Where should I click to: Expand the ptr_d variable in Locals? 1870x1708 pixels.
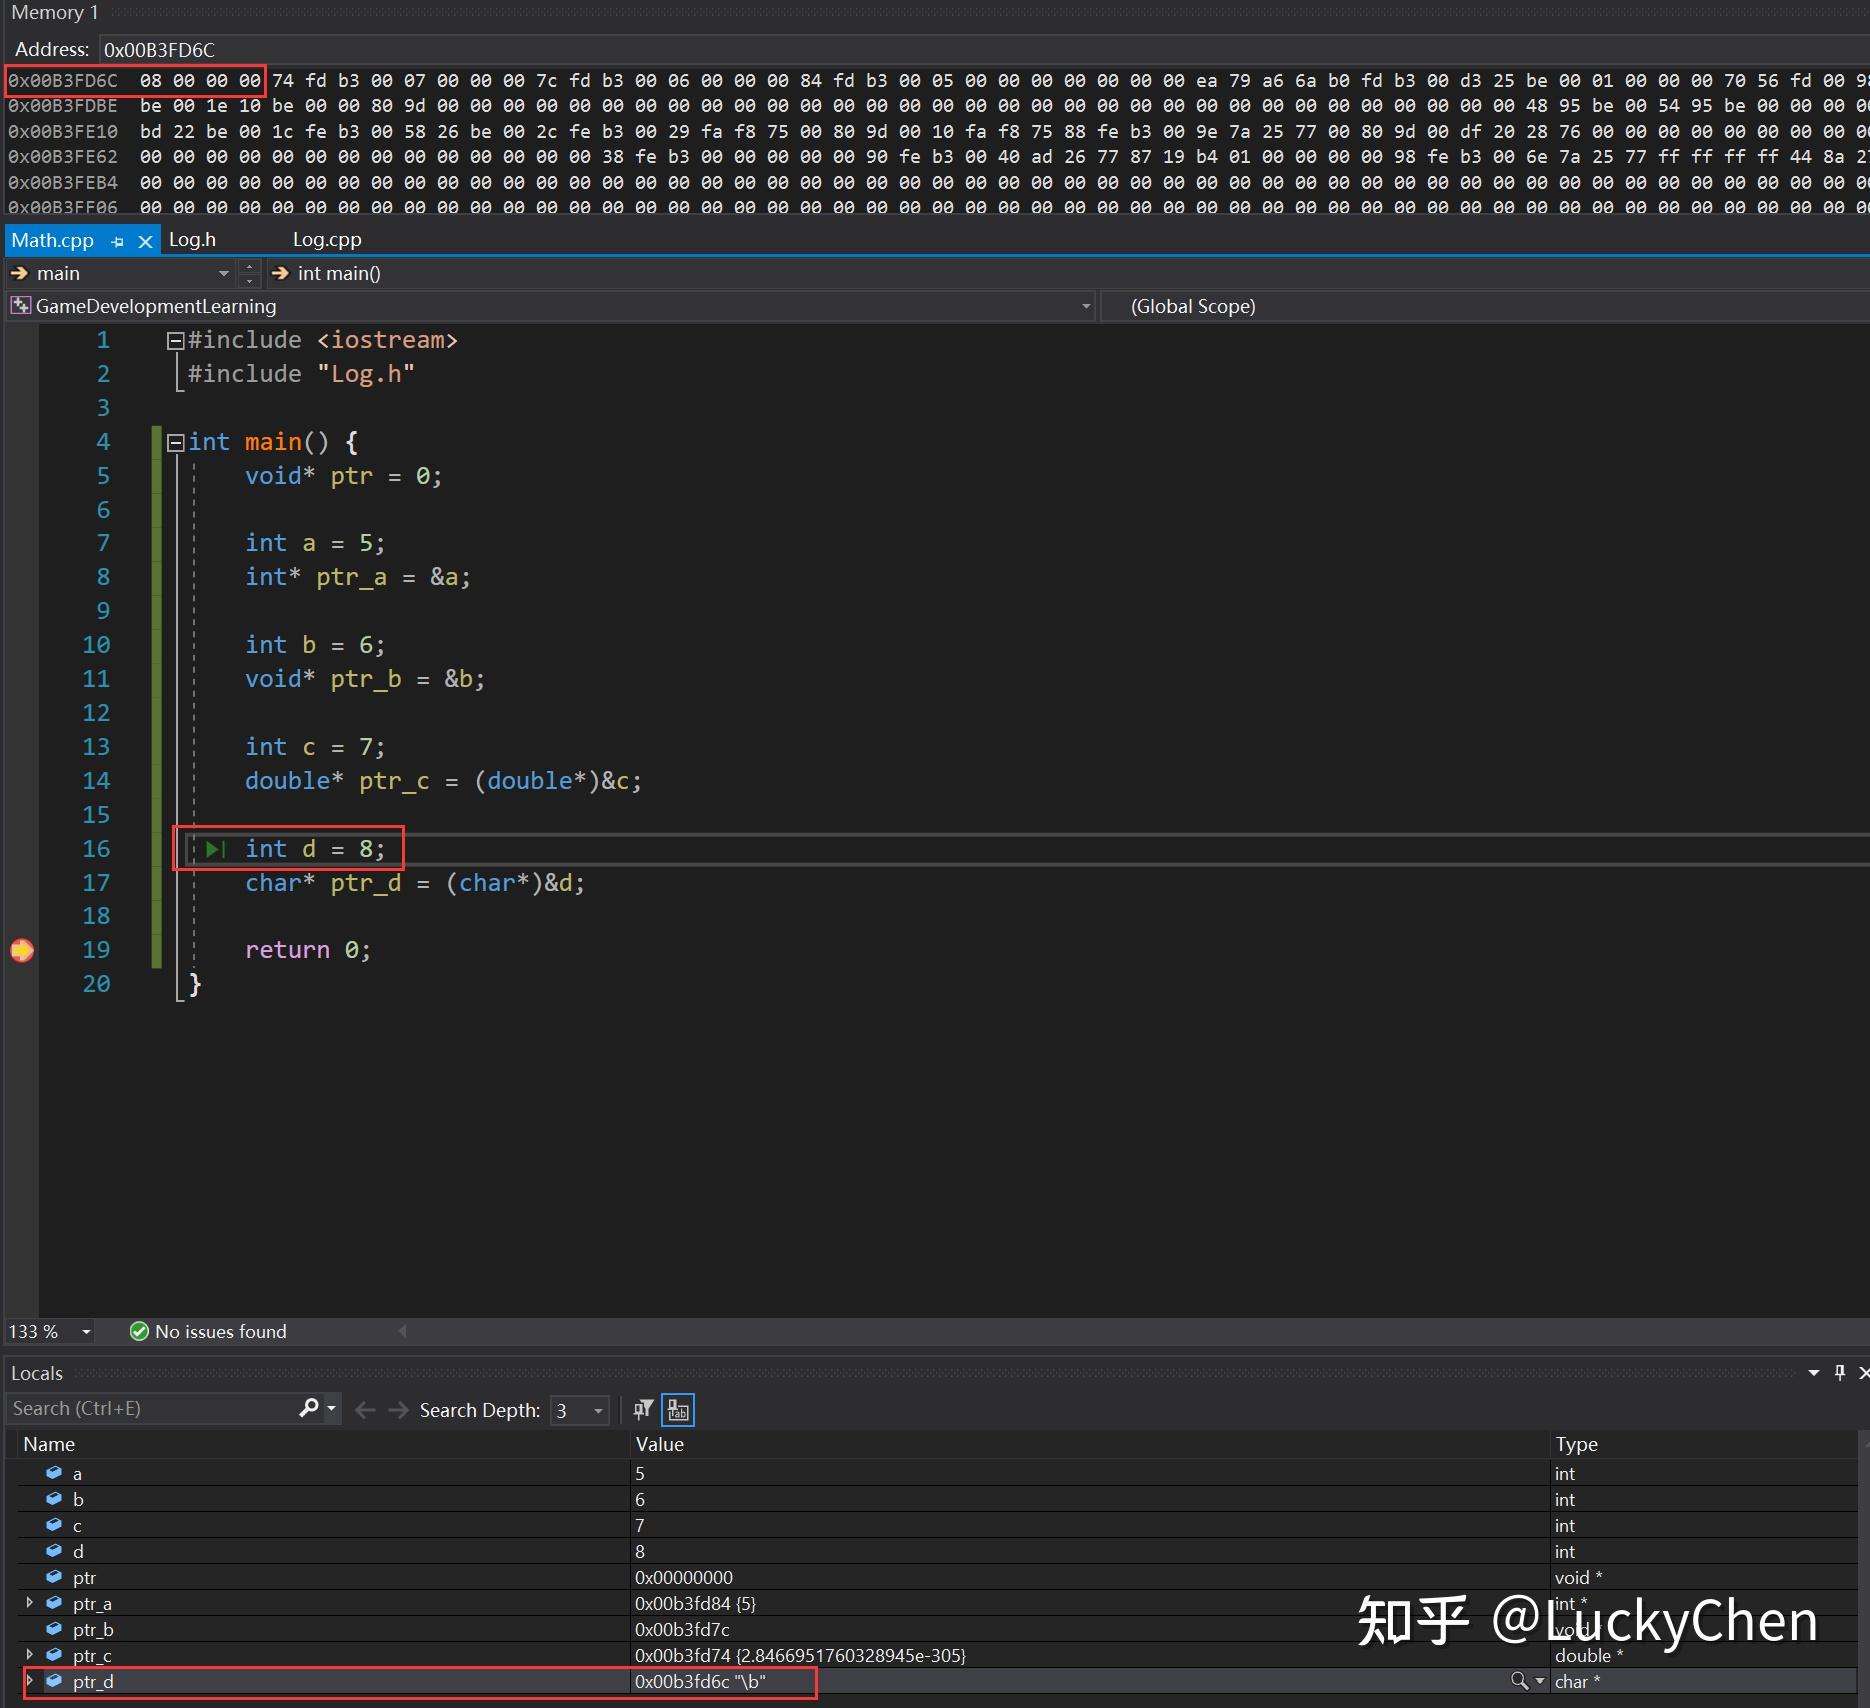click(x=28, y=1682)
